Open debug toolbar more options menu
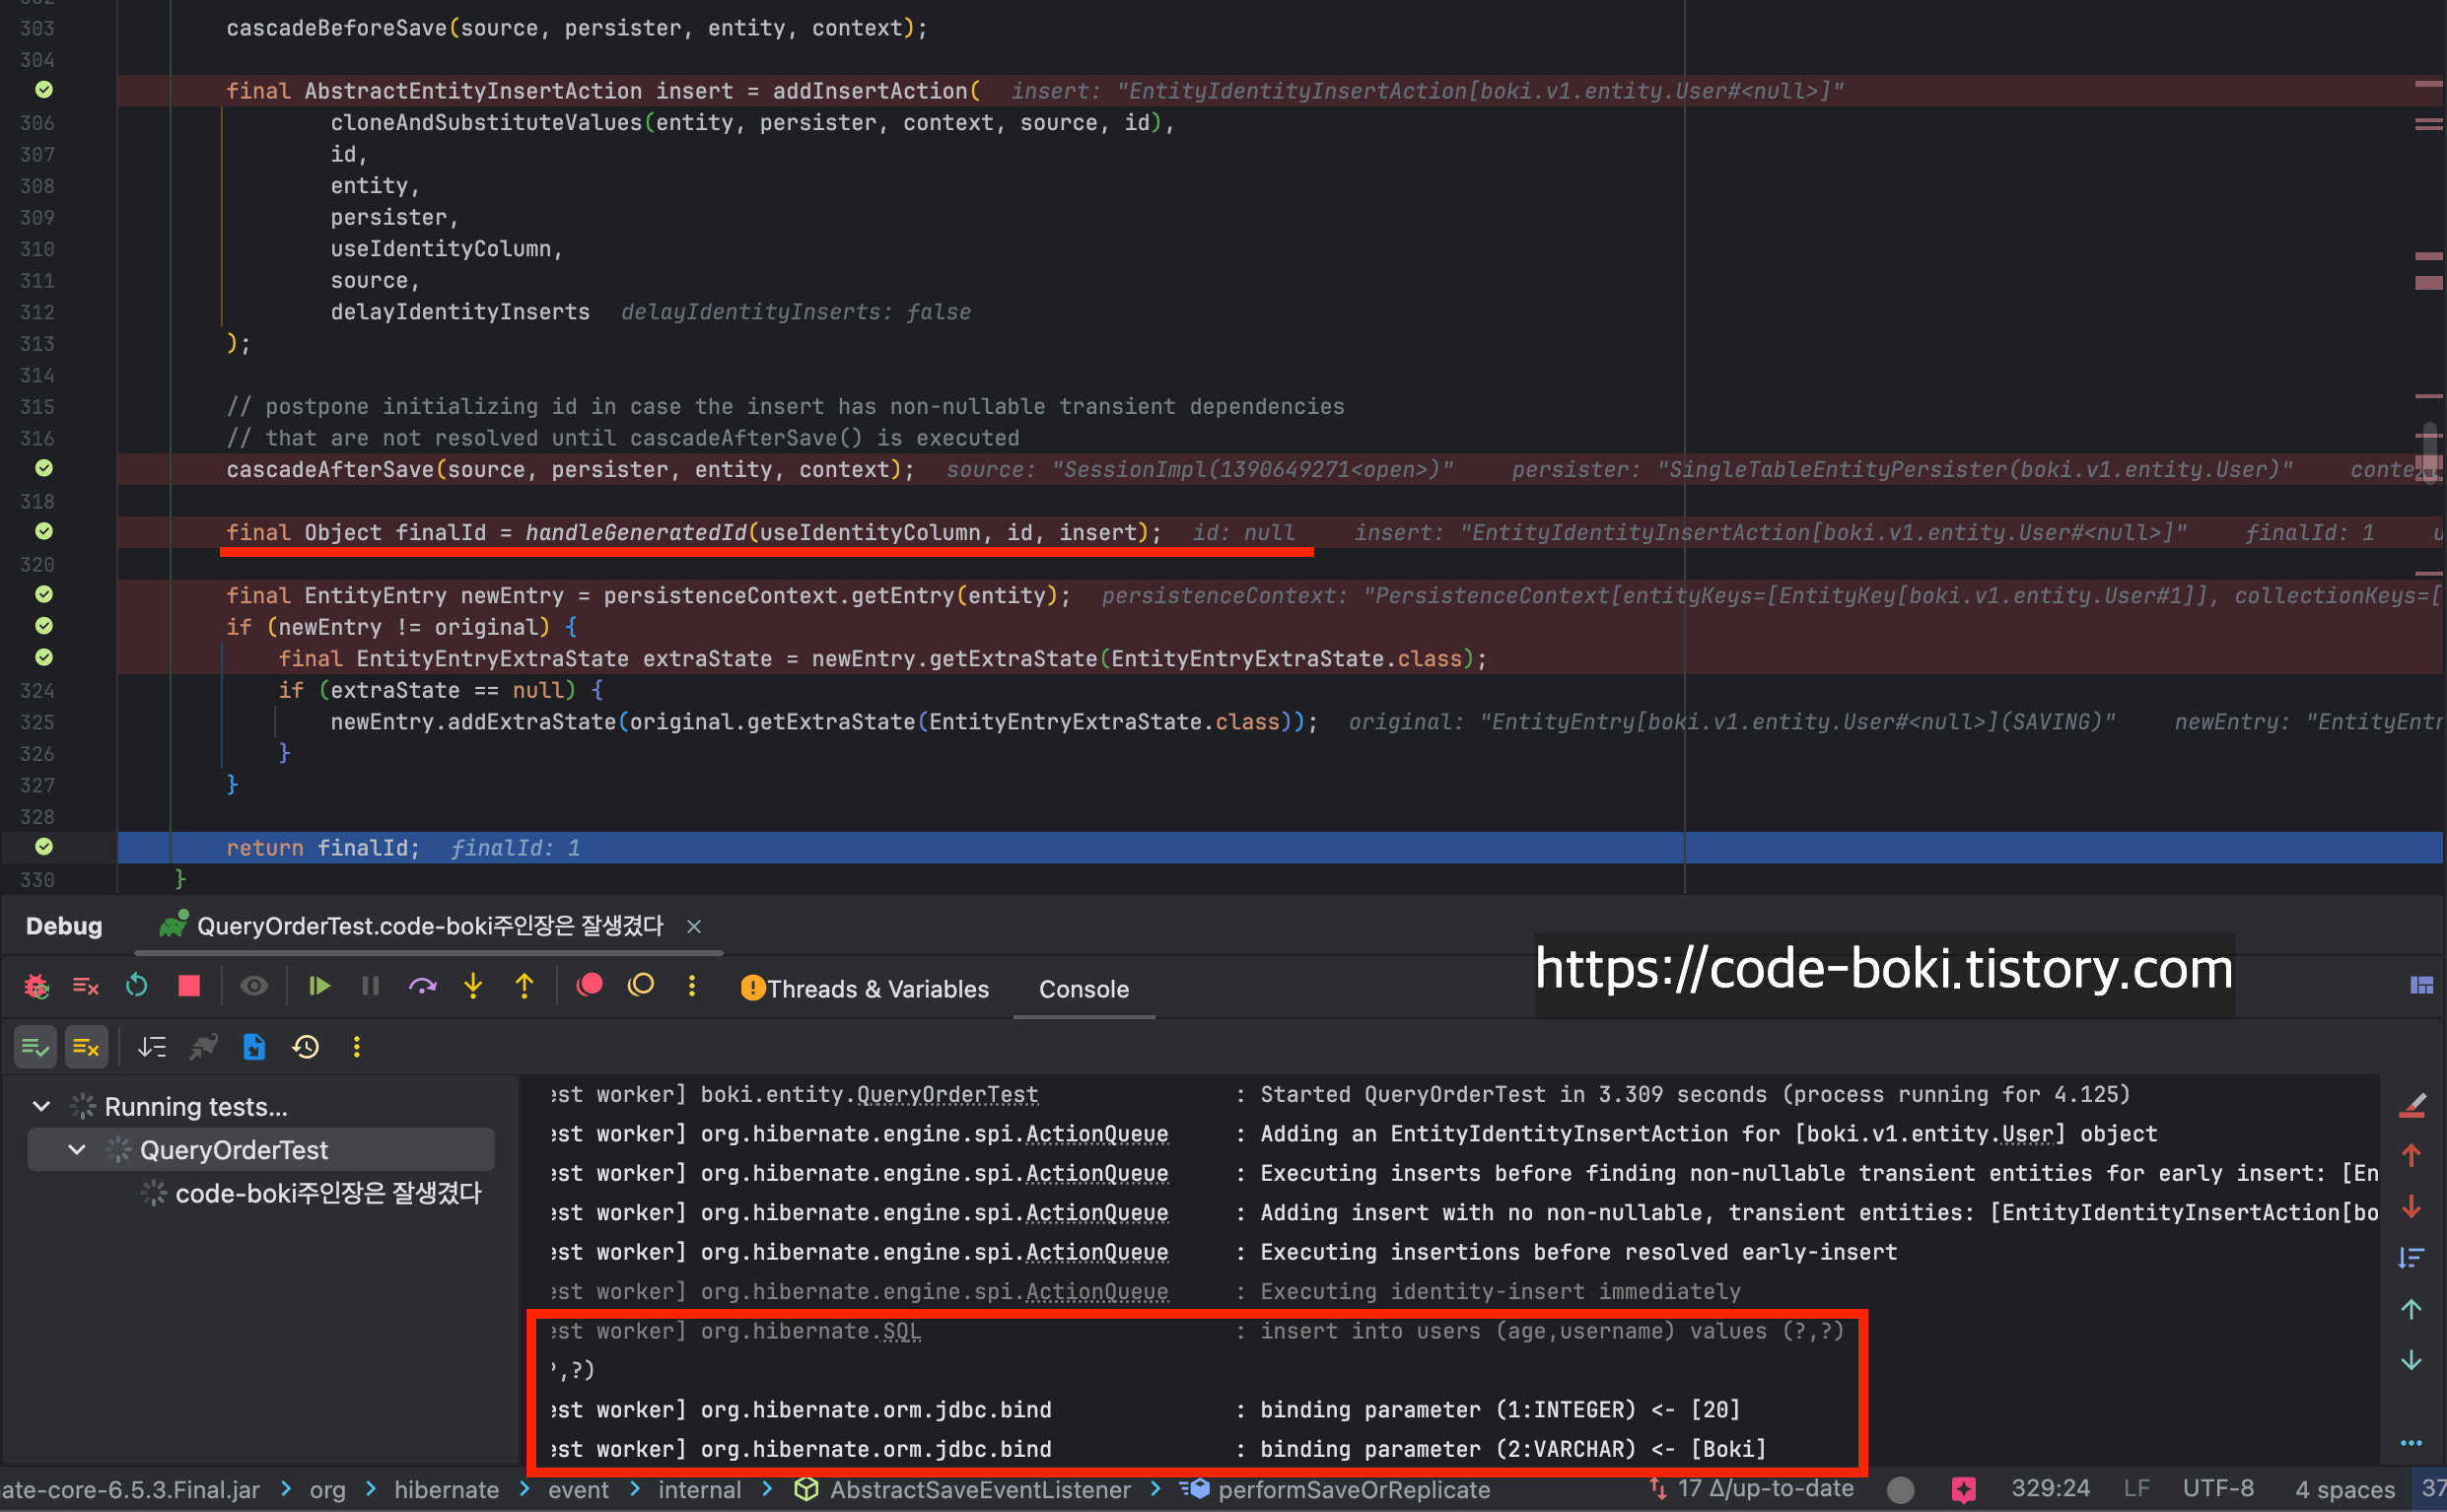 692,987
